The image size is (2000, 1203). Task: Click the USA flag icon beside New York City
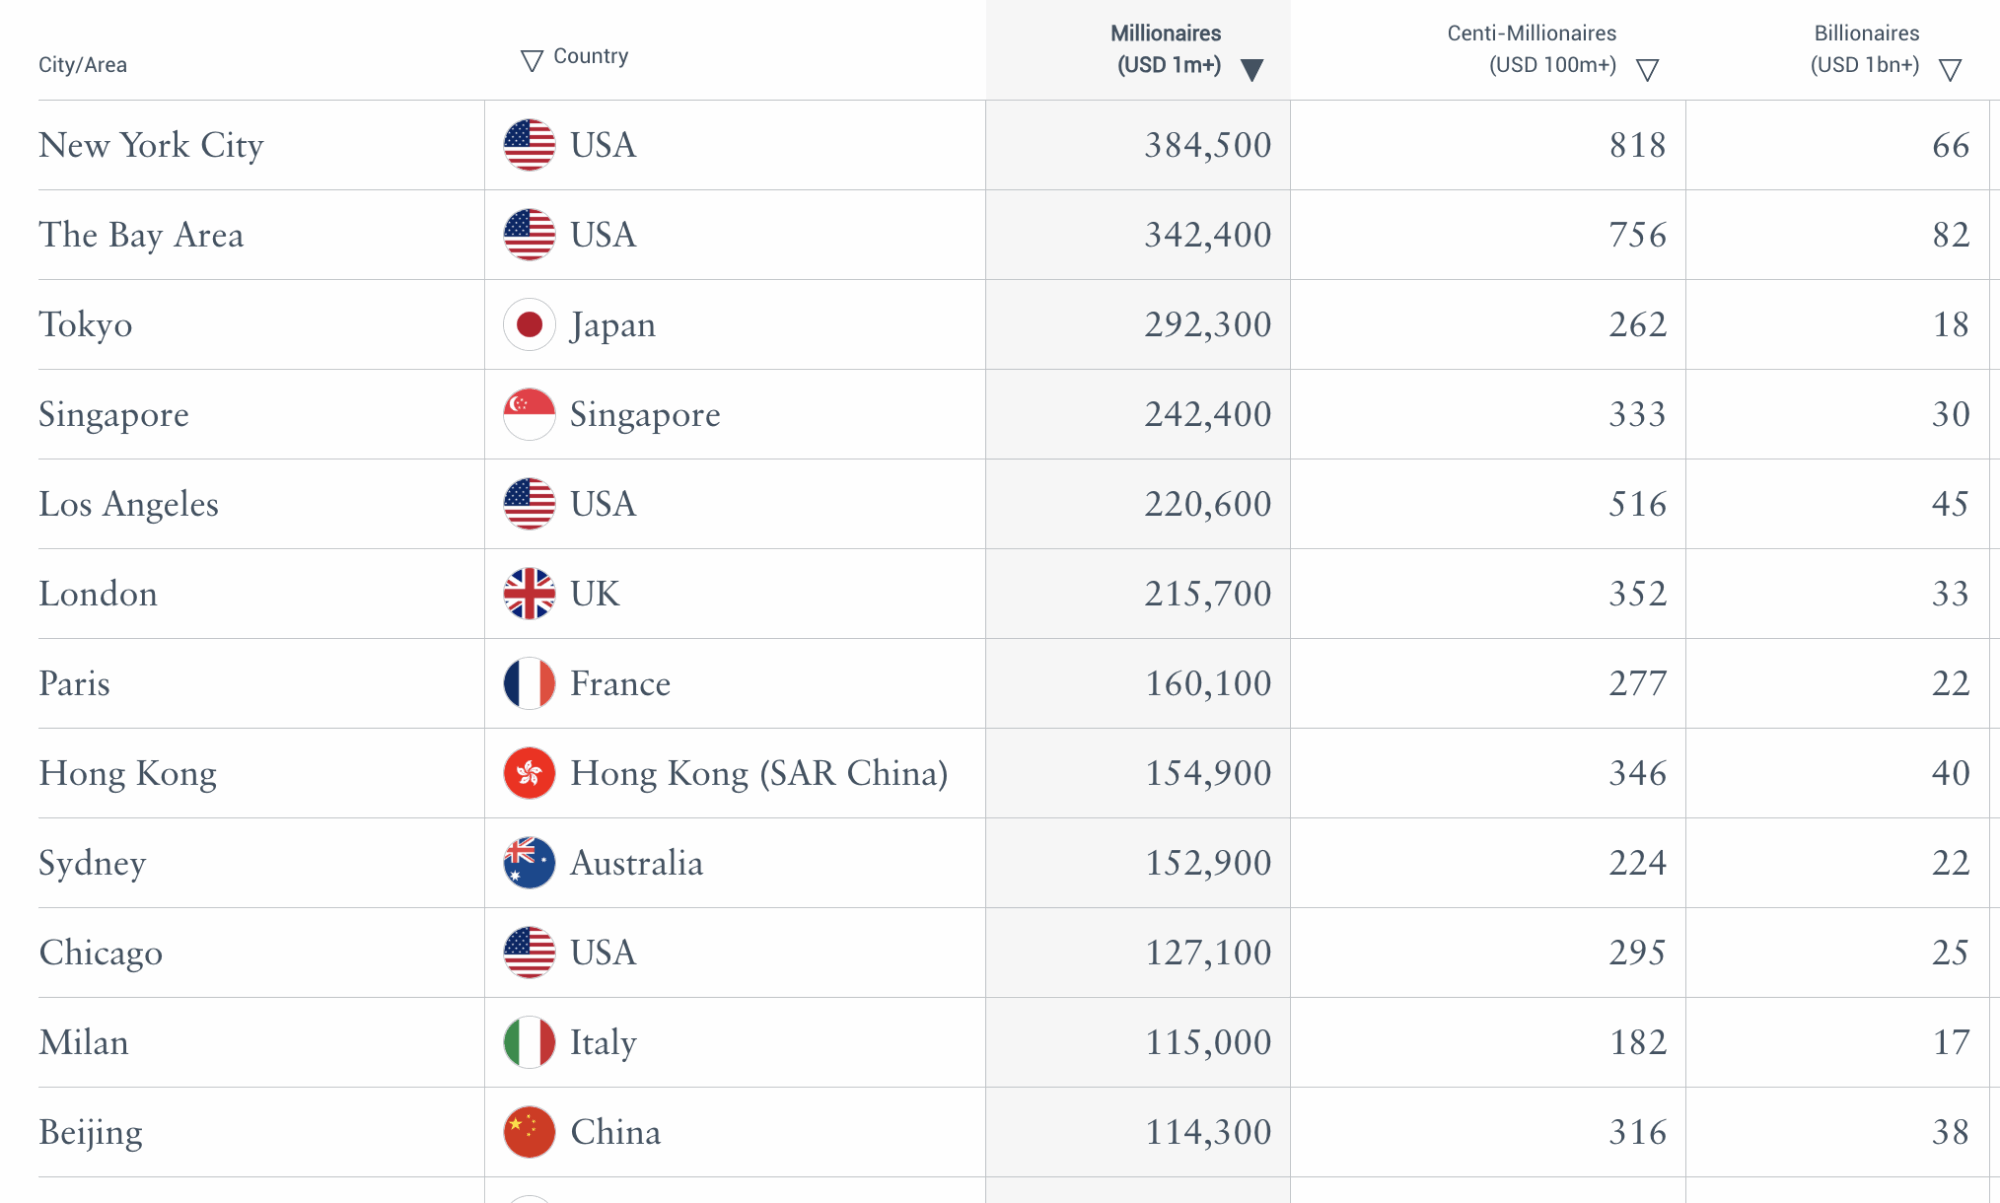529,145
